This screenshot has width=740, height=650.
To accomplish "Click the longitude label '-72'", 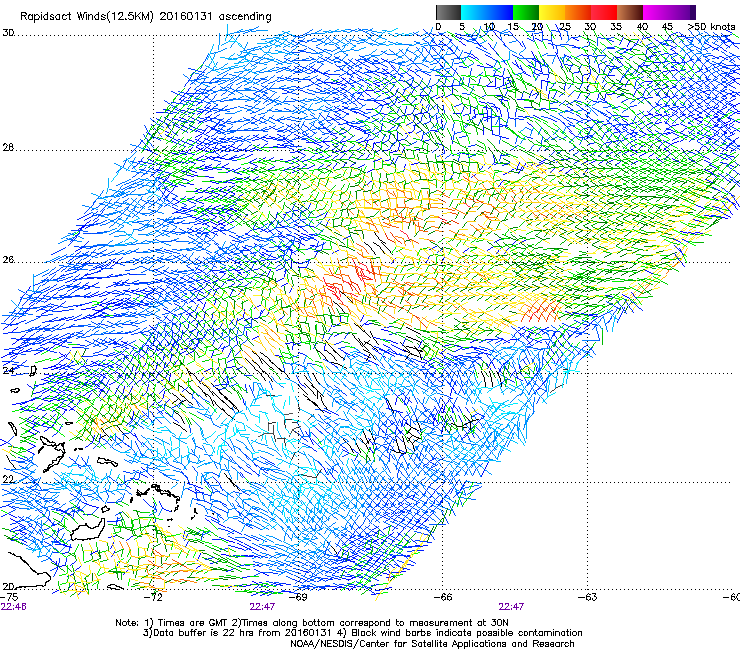I will [153, 597].
